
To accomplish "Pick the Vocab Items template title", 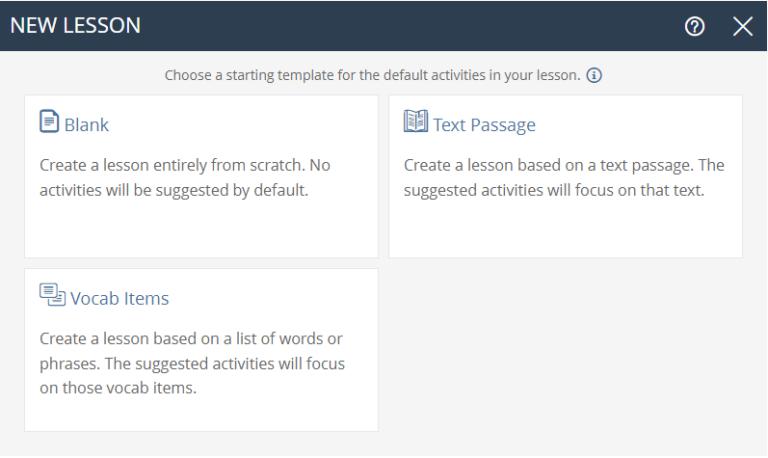I will (119, 298).
